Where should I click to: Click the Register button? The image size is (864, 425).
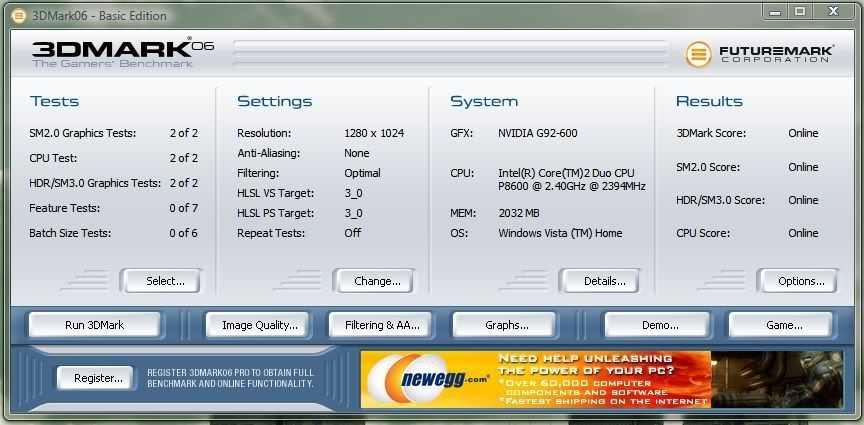(x=95, y=378)
